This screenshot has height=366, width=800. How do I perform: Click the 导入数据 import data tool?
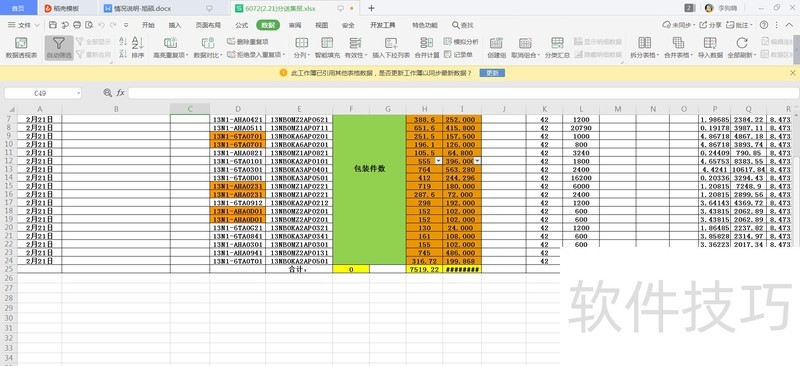click(x=710, y=48)
